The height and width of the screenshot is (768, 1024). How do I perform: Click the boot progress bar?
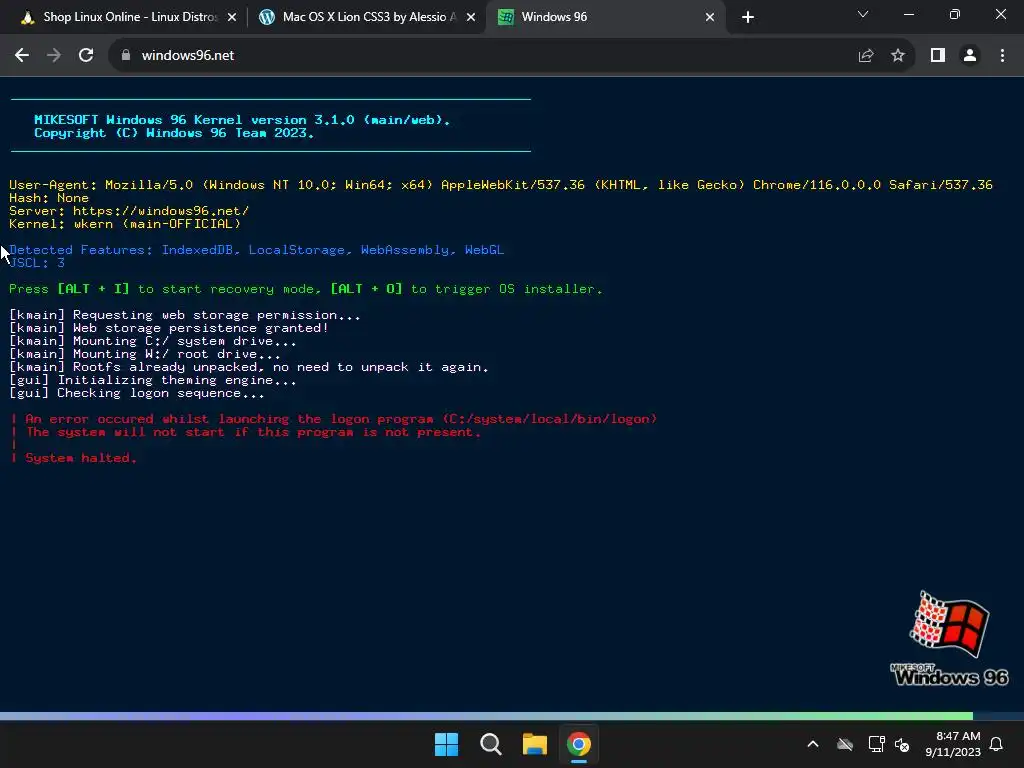click(x=512, y=716)
